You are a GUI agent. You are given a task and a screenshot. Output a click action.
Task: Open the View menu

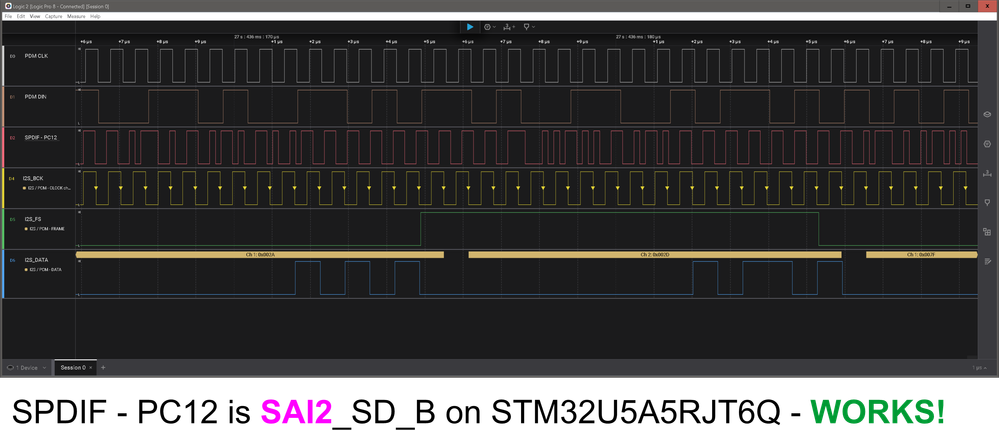point(35,16)
